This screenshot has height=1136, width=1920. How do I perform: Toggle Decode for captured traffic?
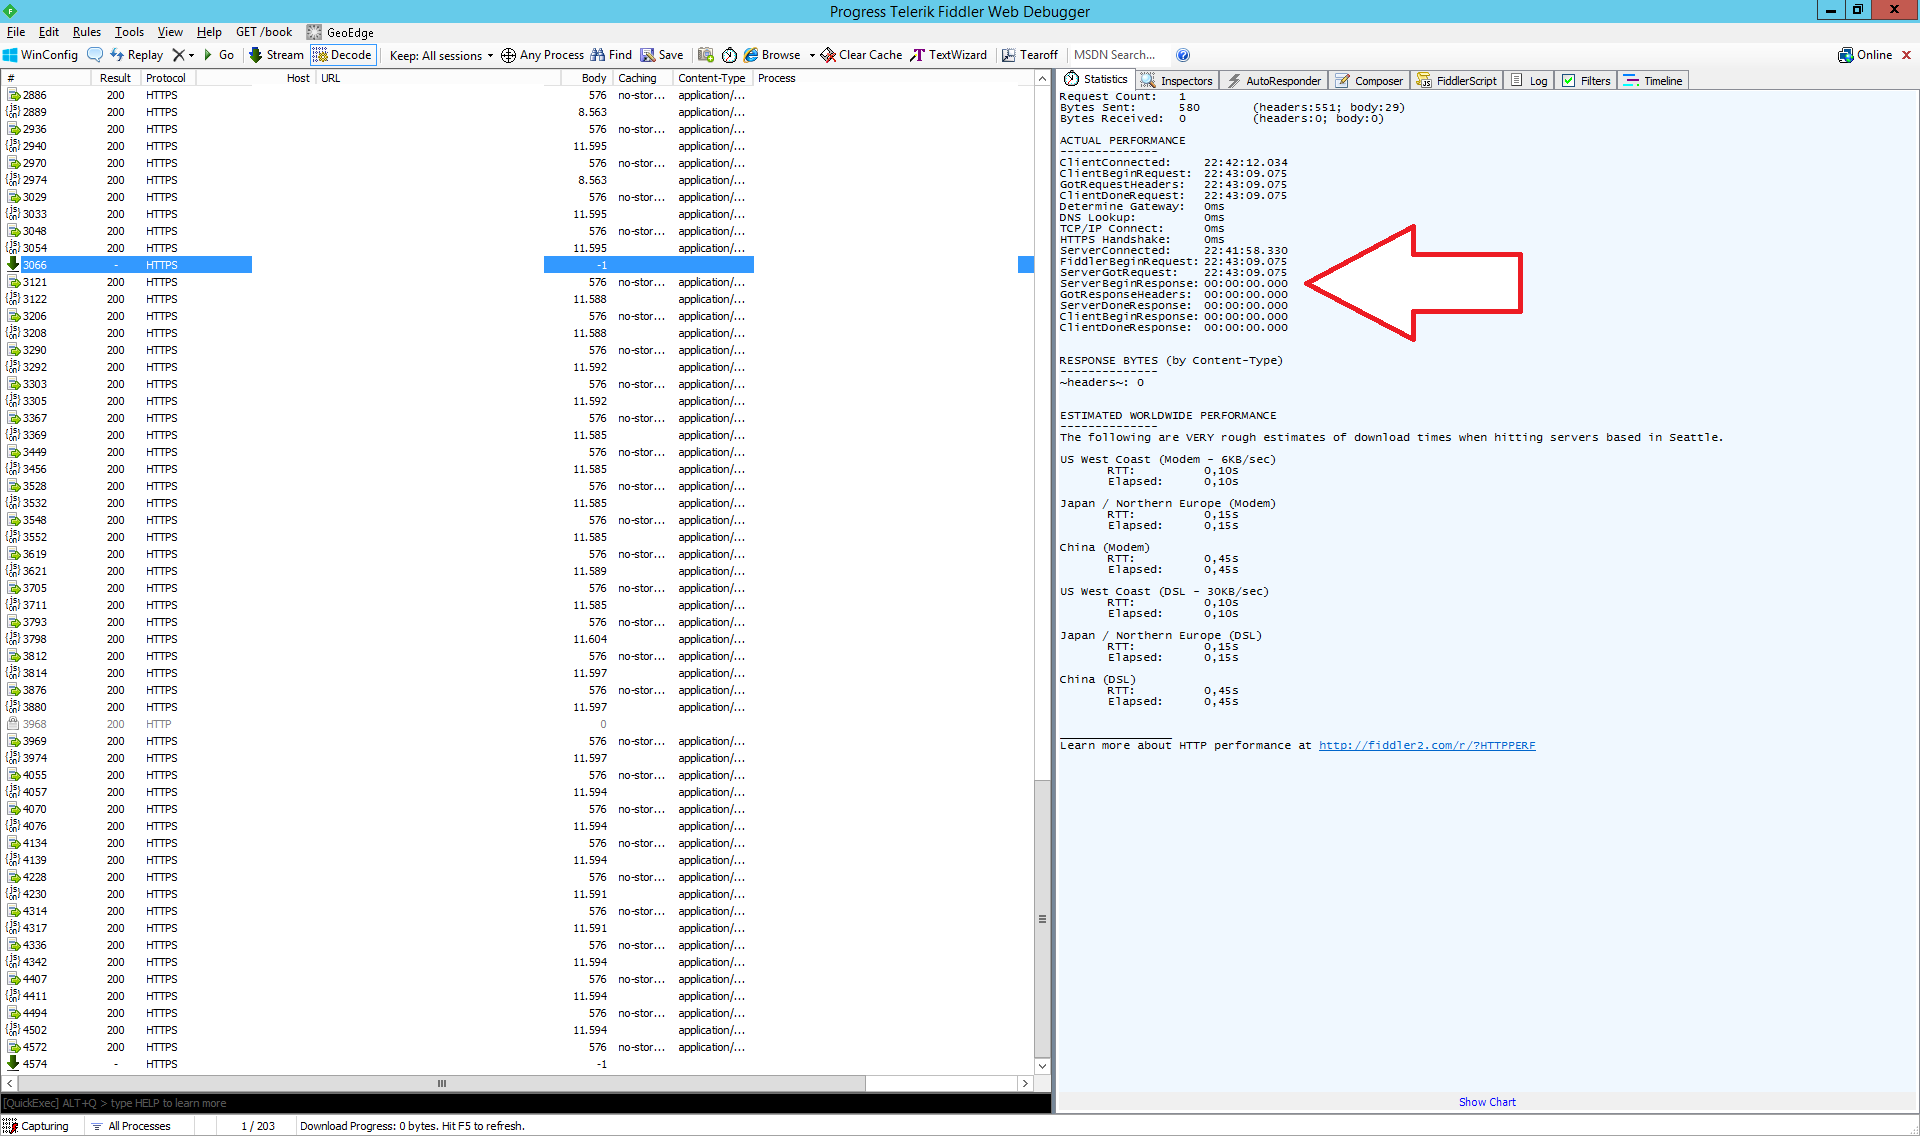[342, 54]
